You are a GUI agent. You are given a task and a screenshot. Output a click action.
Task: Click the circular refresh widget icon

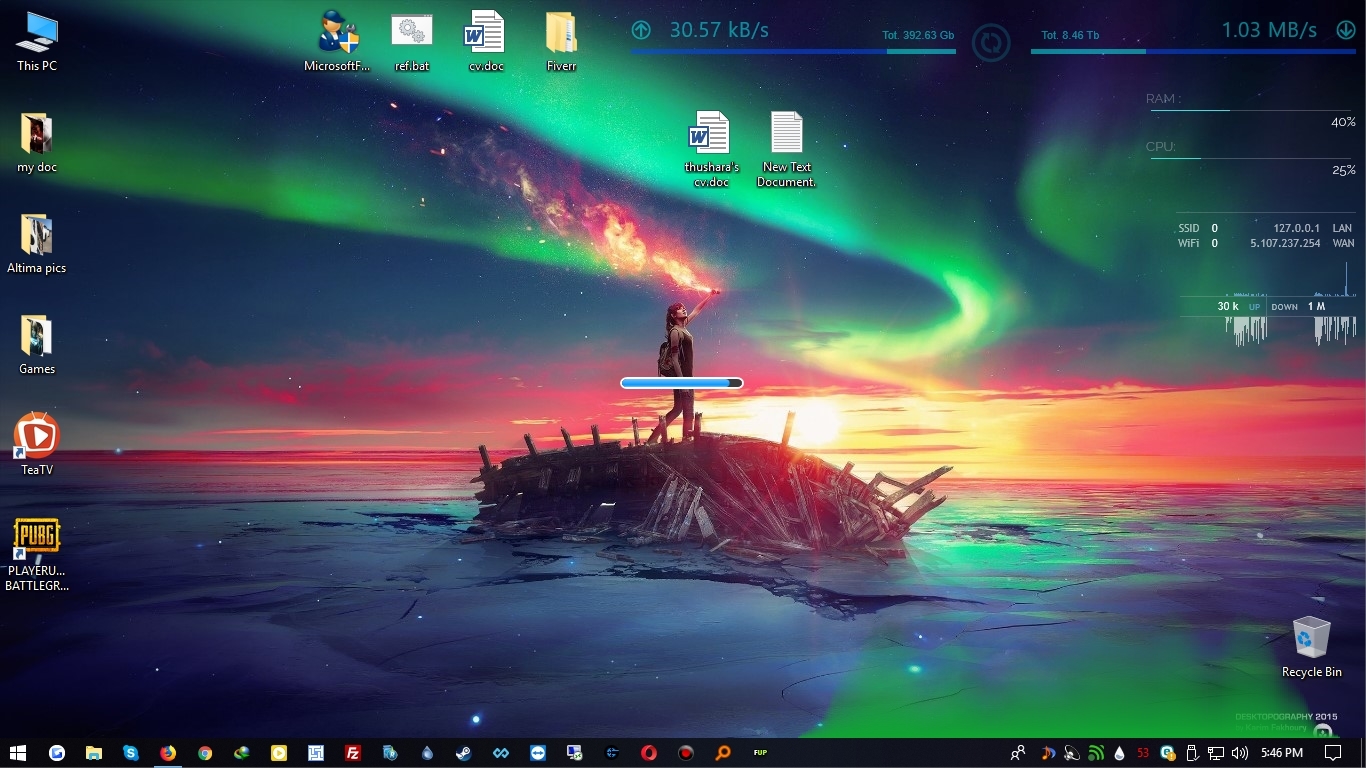pos(991,43)
